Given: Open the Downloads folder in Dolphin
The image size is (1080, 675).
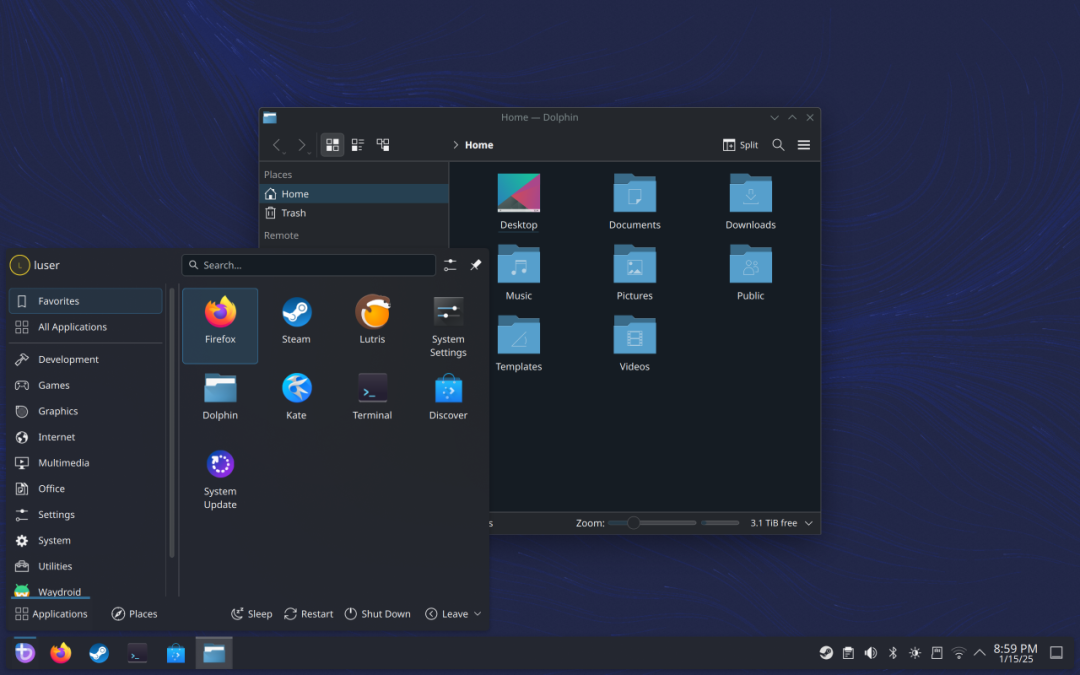Looking at the screenshot, I should pyautogui.click(x=750, y=202).
